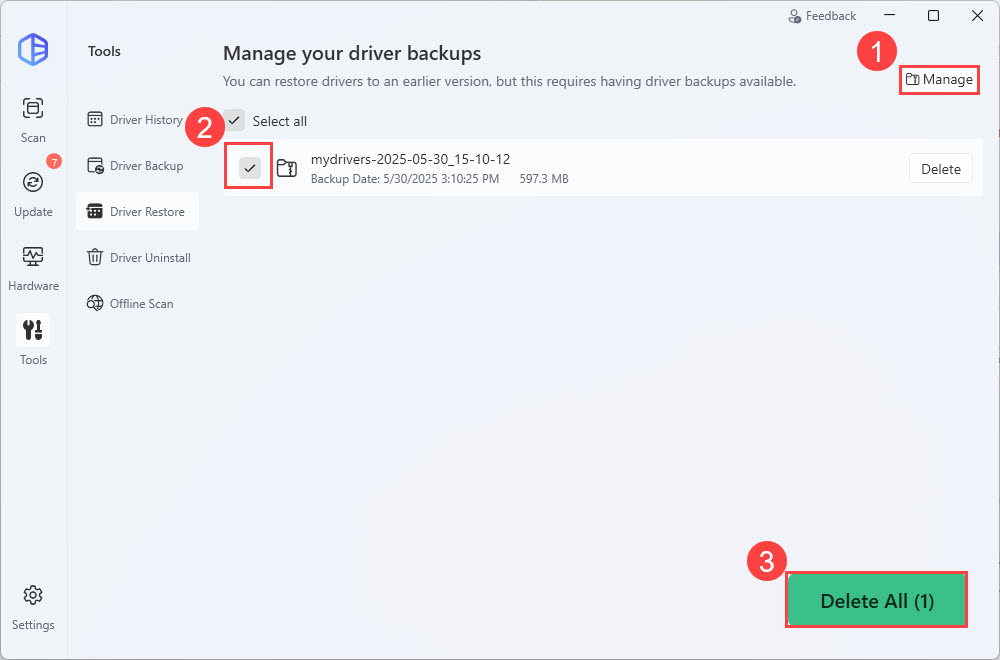Open Driver Uninstall in Tools menu
The image size is (1000, 660).
[x=139, y=258]
